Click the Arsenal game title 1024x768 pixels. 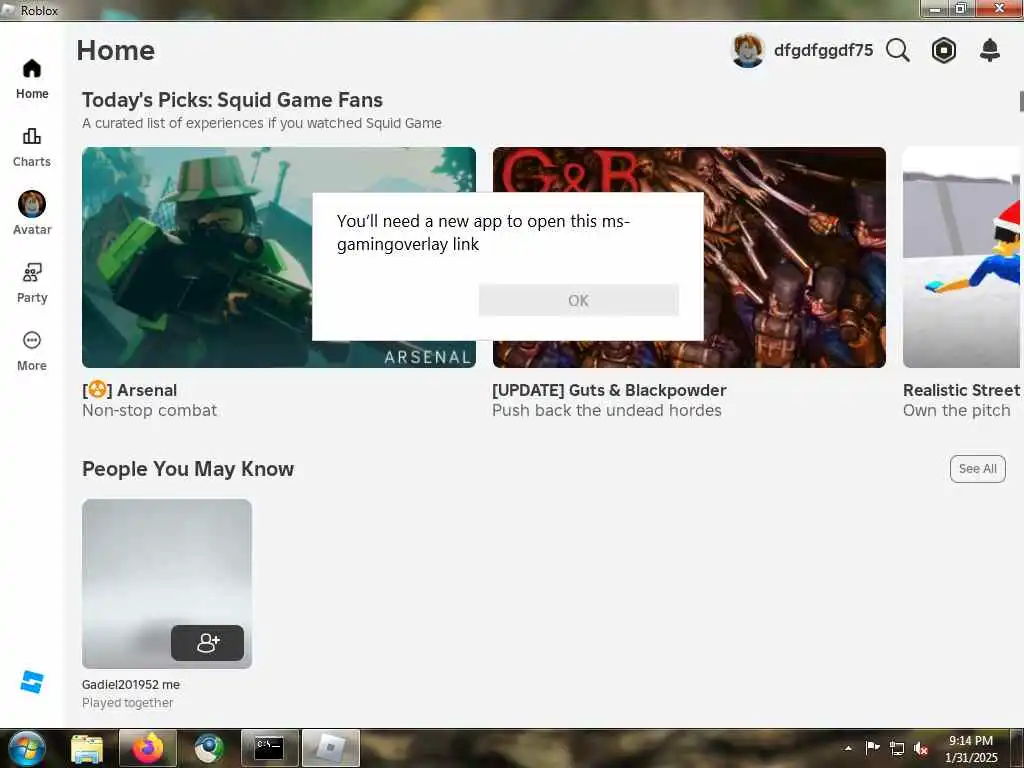tap(129, 391)
